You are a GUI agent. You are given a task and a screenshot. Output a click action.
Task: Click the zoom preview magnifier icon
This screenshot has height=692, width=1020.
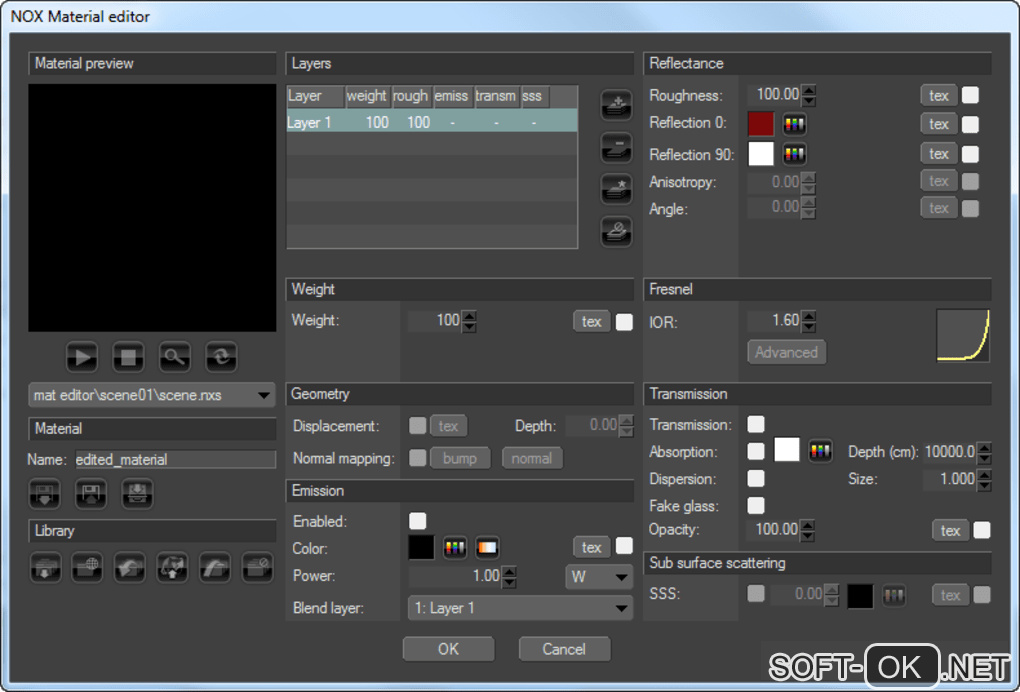point(174,356)
